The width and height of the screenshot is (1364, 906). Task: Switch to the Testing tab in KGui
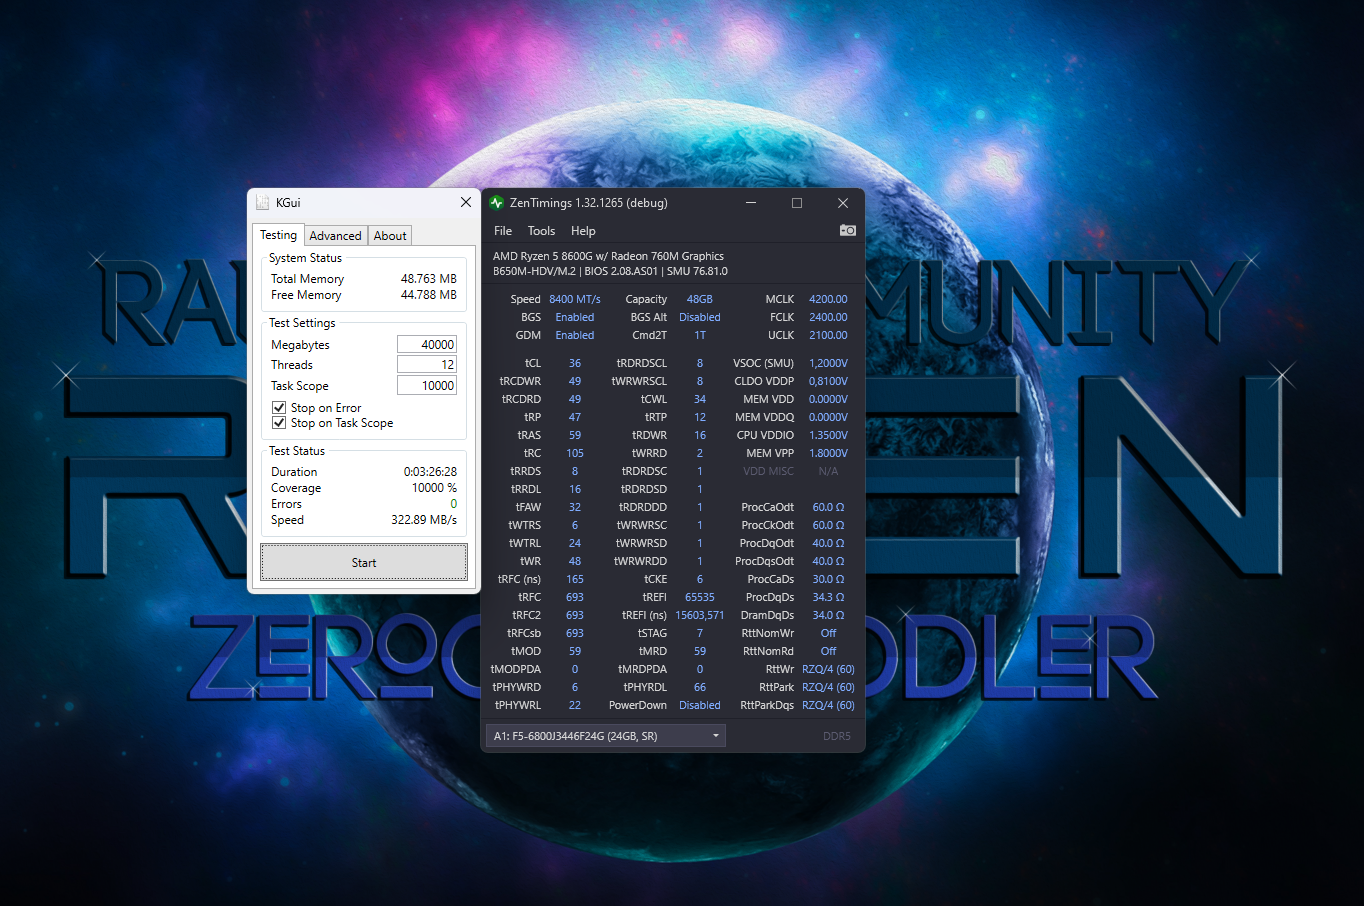278,235
